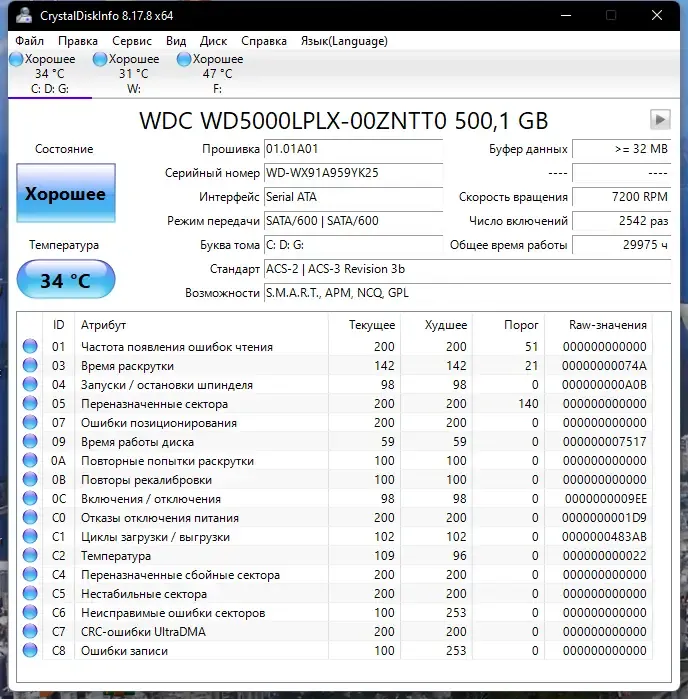Select the Переназначенные сектора attribute text
The image size is (688, 699).
[x=154, y=404]
